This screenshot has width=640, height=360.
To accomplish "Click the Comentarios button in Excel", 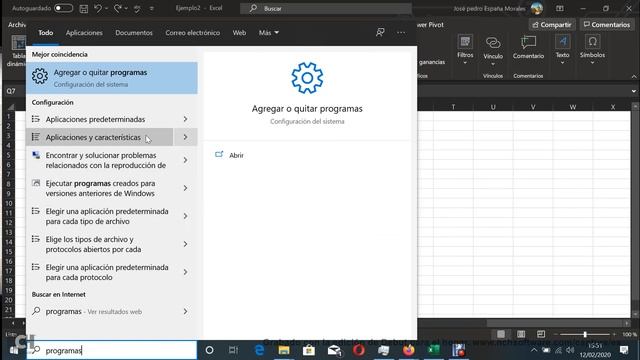I will (x=607, y=25).
